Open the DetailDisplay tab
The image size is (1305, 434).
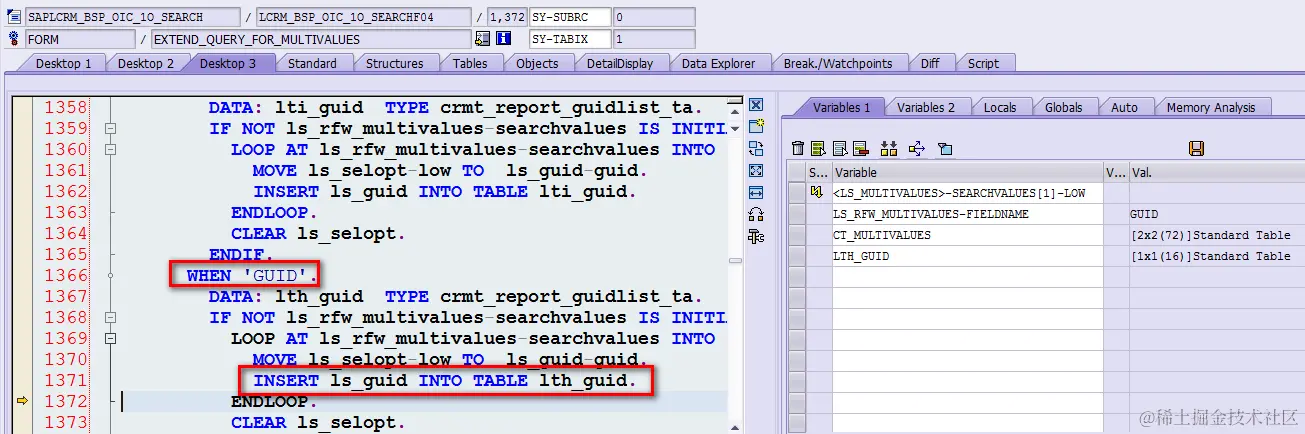click(620, 63)
